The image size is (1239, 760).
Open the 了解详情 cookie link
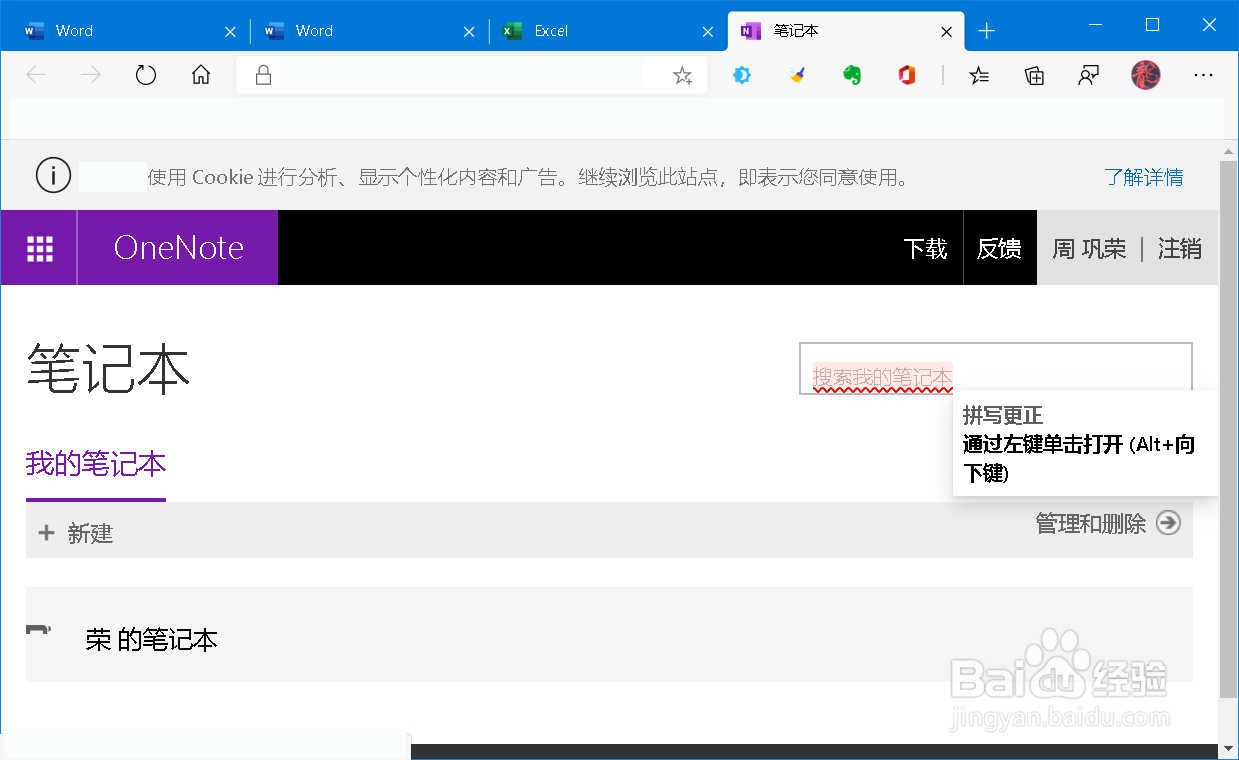[x=1144, y=177]
